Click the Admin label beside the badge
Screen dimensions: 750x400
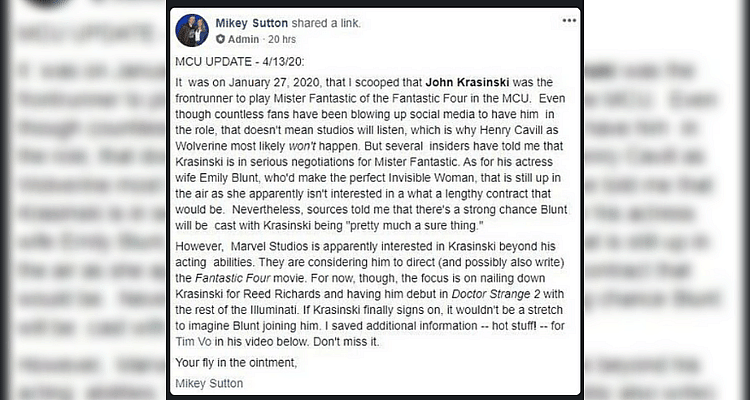(244, 39)
